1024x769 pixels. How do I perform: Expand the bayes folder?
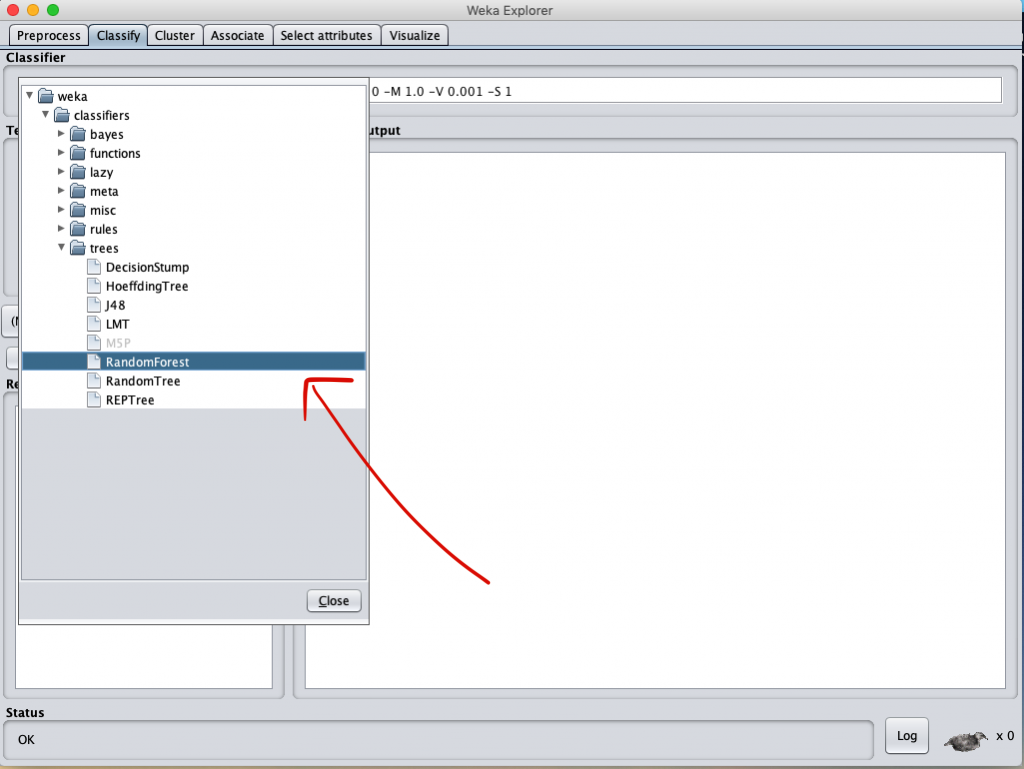[x=61, y=133]
